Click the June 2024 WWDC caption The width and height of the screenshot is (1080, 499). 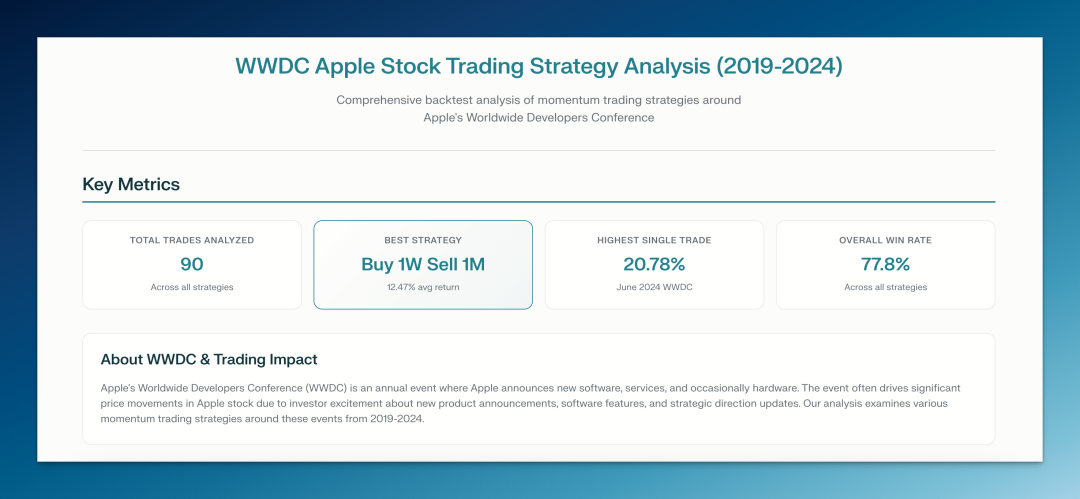coord(654,287)
